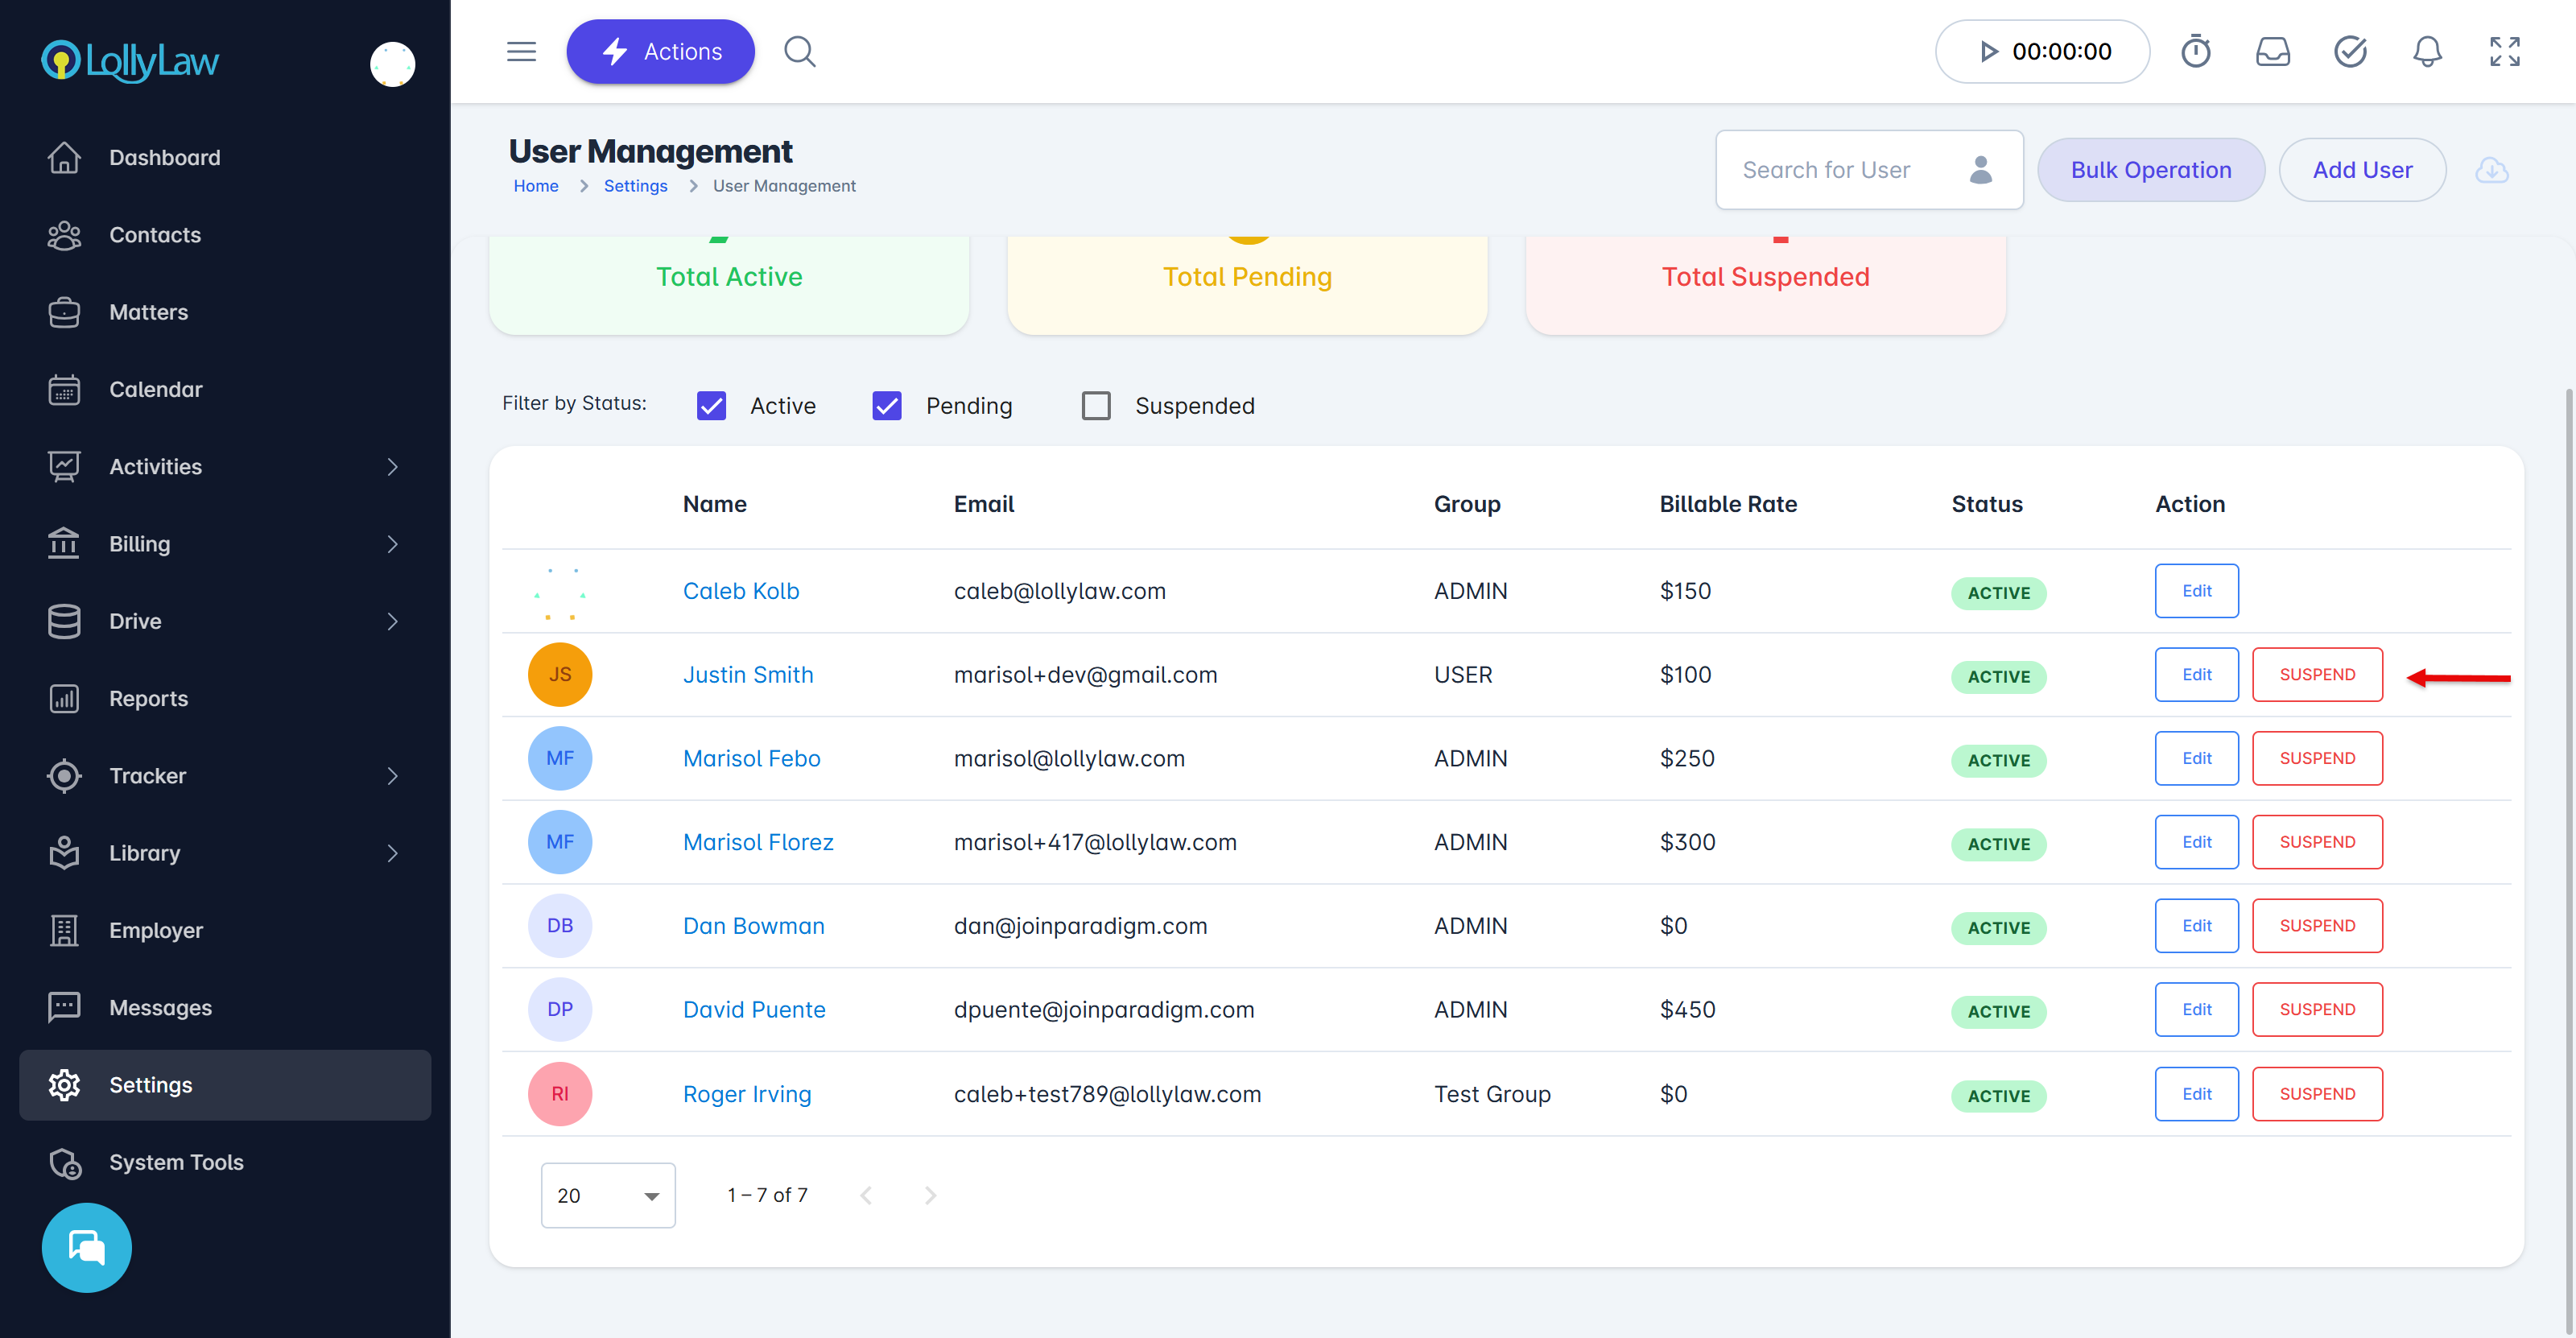Go to Matters in the sidebar
This screenshot has width=2576, height=1338.
148,312
